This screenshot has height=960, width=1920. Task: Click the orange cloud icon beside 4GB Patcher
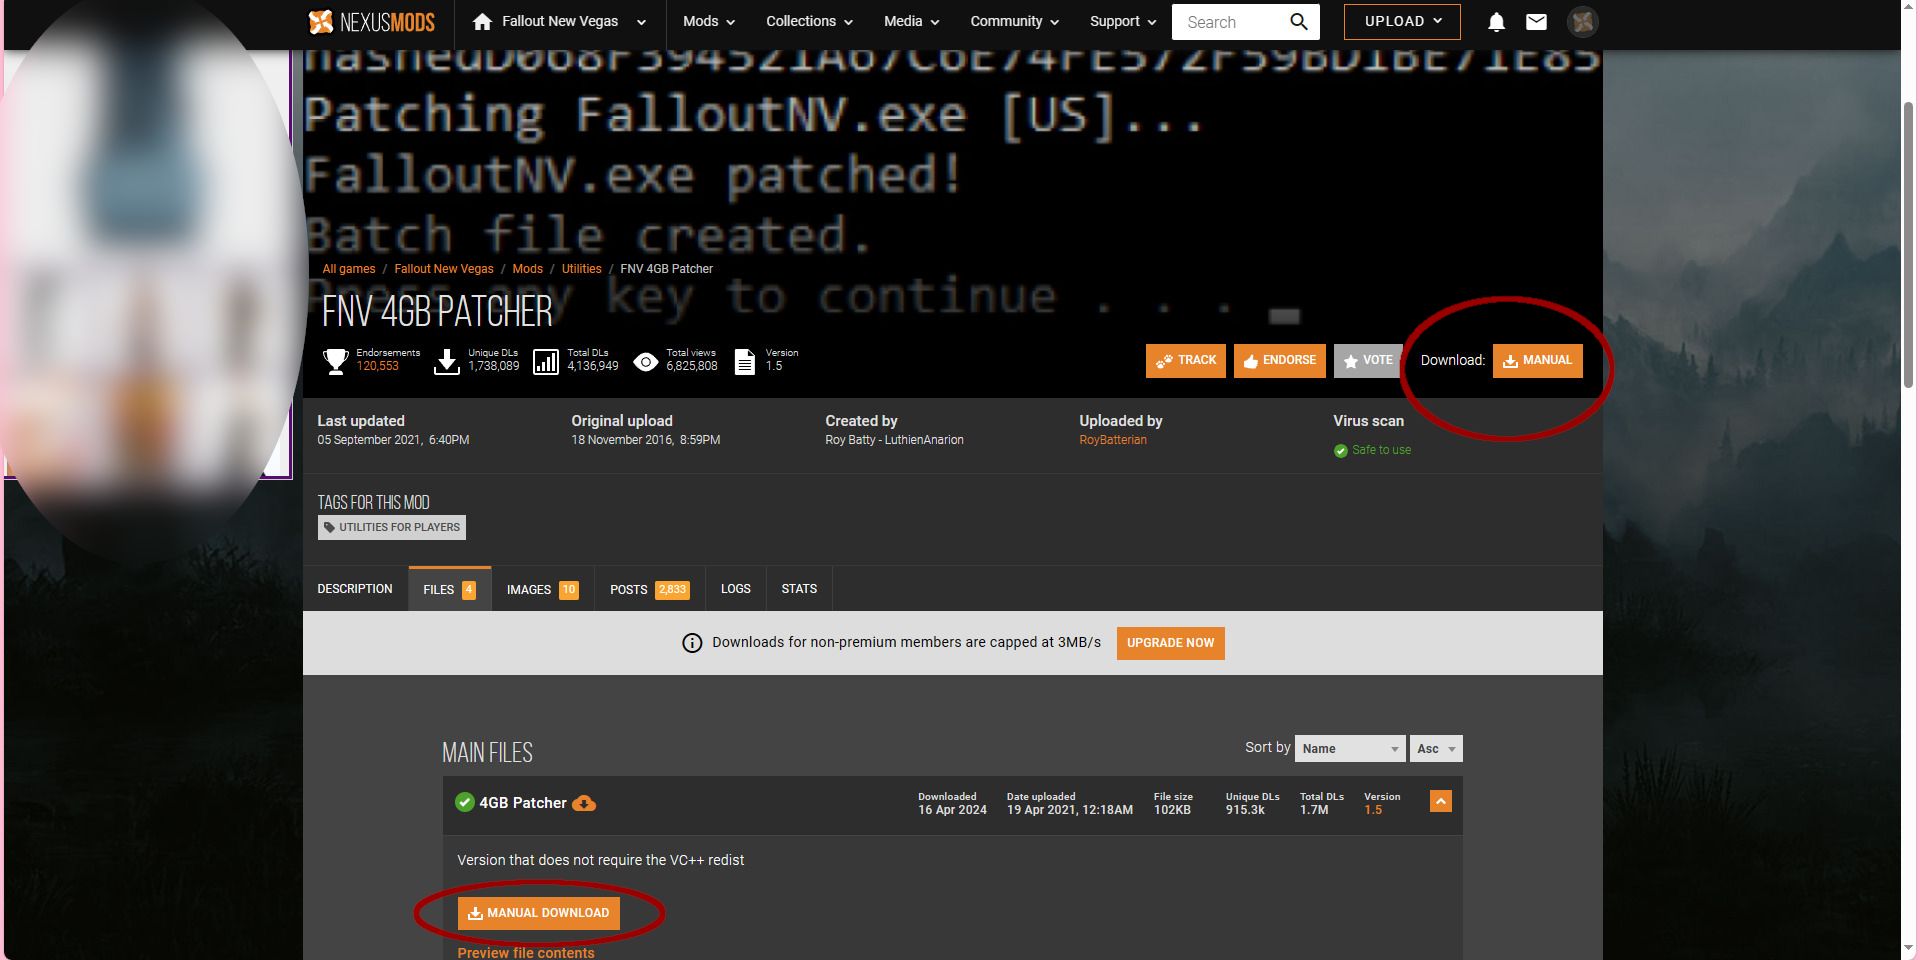(584, 803)
